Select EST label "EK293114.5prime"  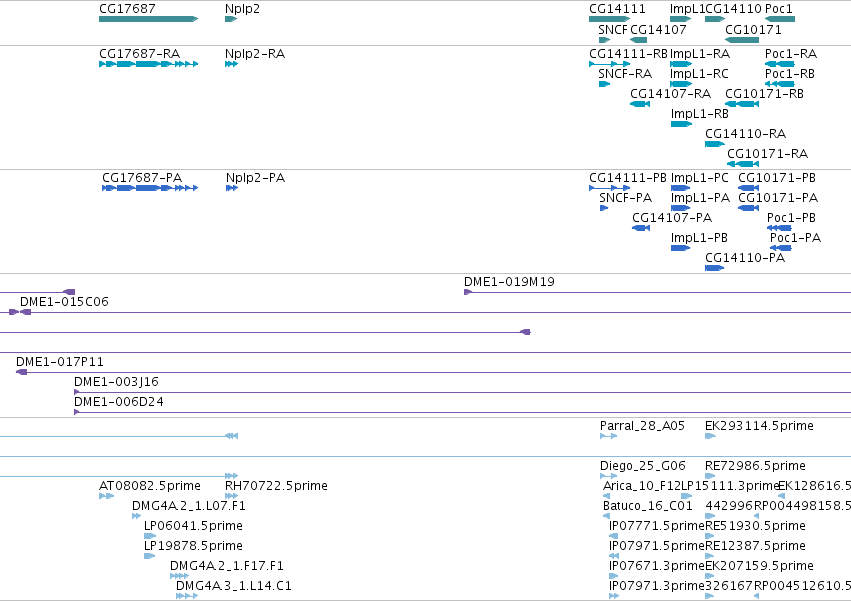click(759, 426)
